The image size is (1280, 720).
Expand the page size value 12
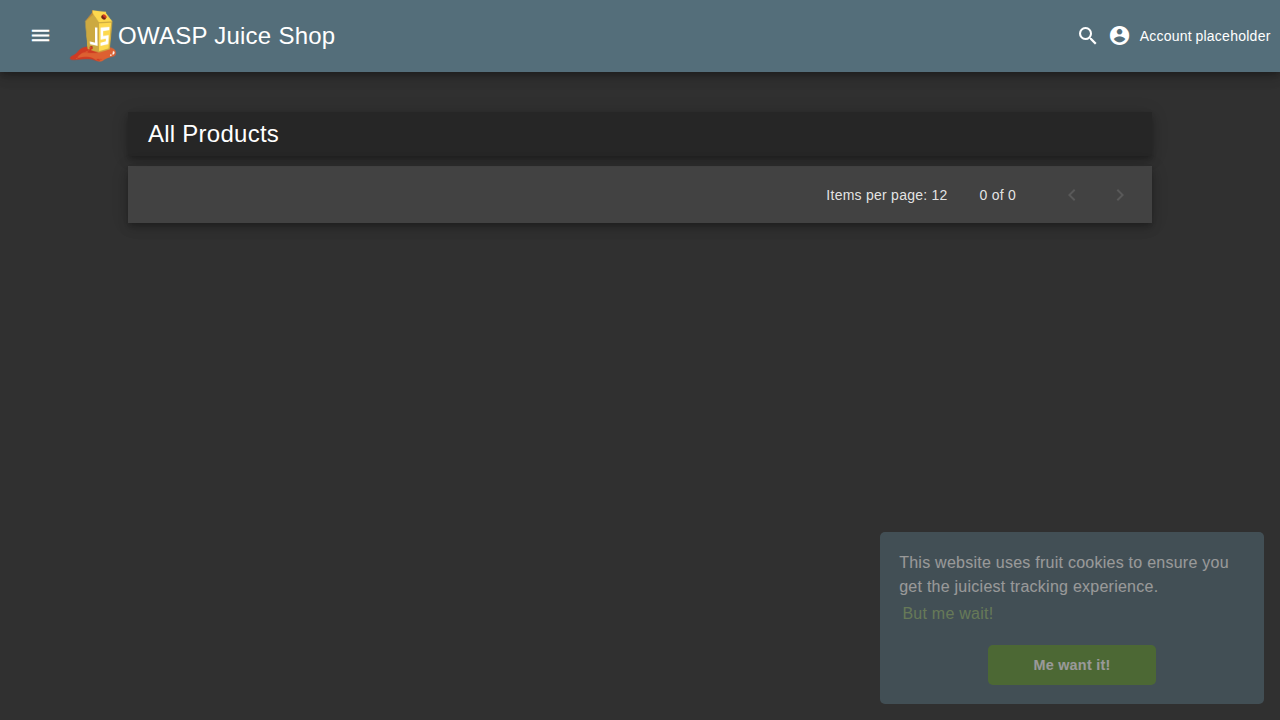(939, 195)
